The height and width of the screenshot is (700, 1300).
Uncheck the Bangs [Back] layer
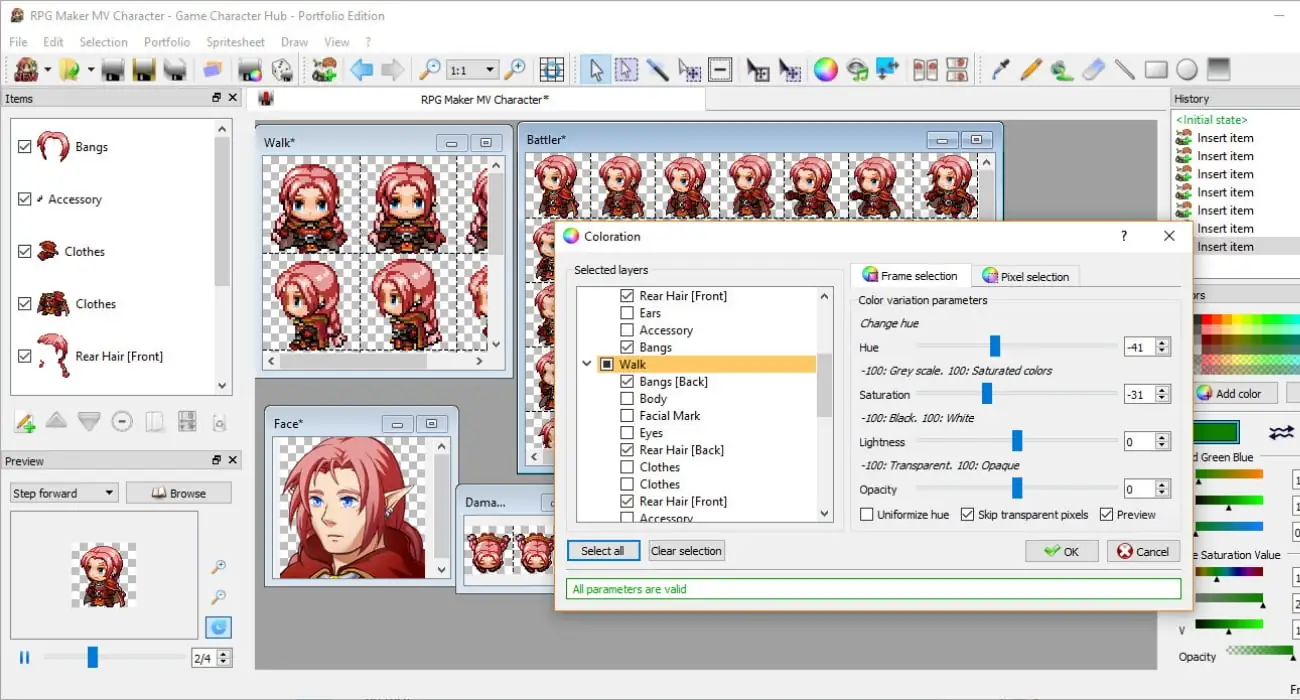click(x=627, y=381)
